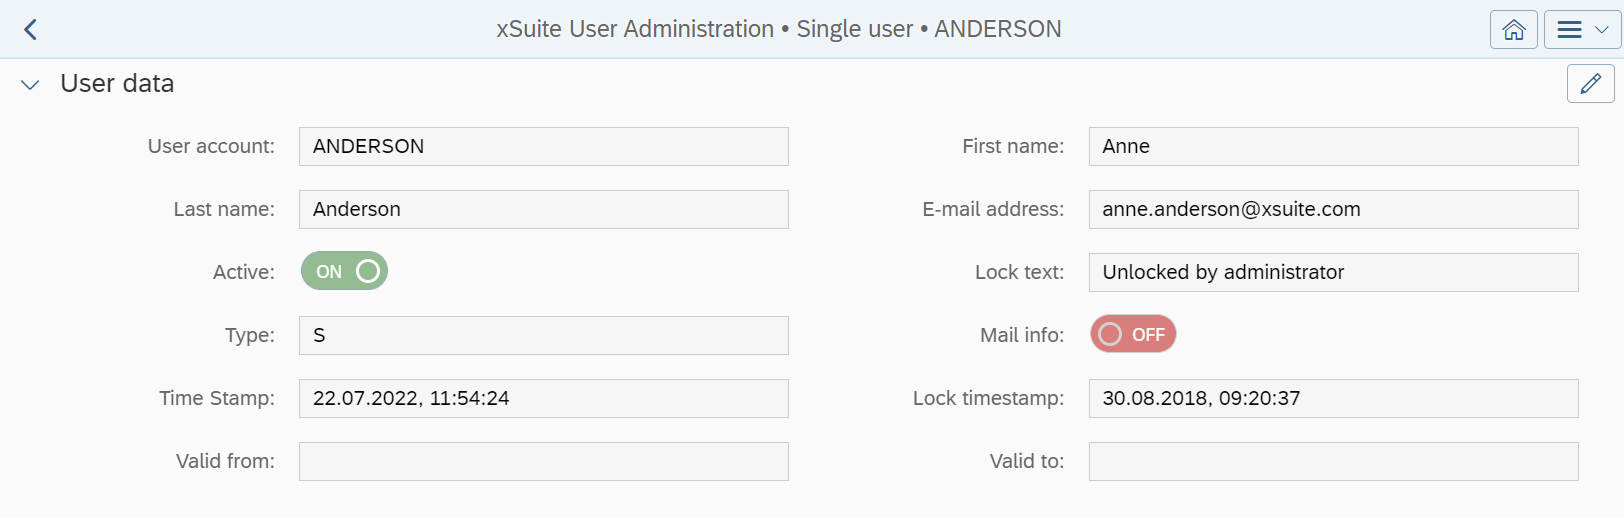Click the Lock text field
Image resolution: width=1624 pixels, height=518 pixels.
(1333, 272)
